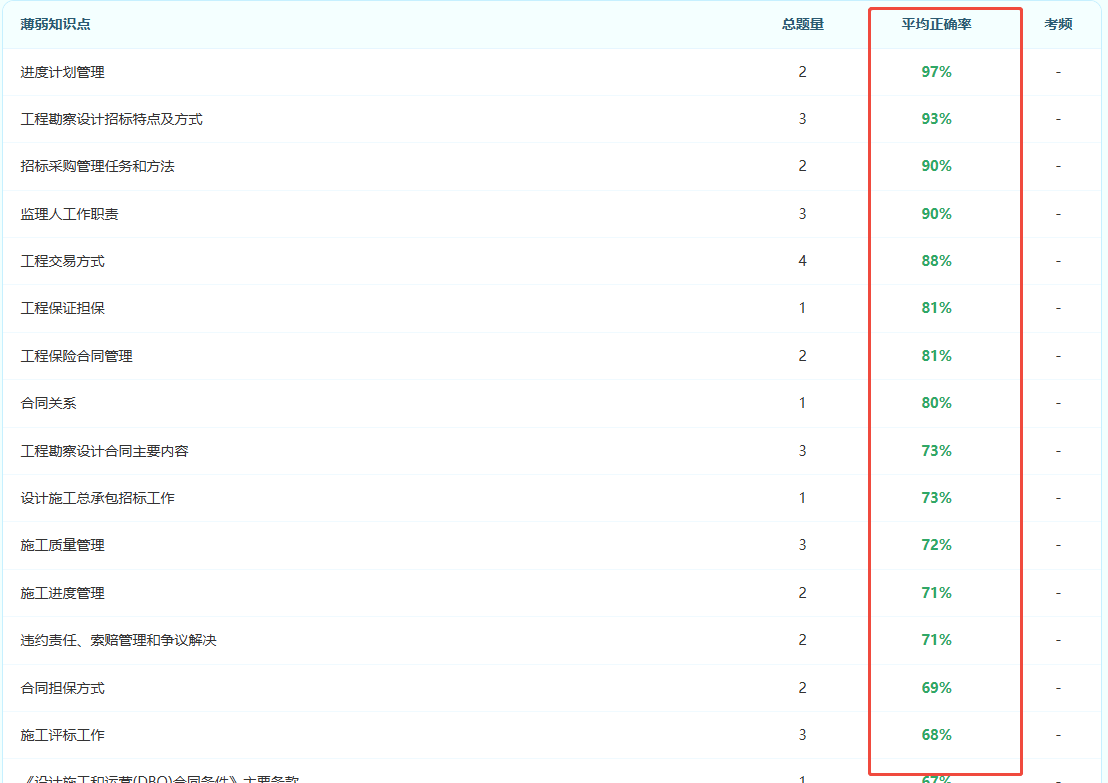Sort by the 平均正确率 column header
Screen dimensions: 1108x783
tap(936, 24)
